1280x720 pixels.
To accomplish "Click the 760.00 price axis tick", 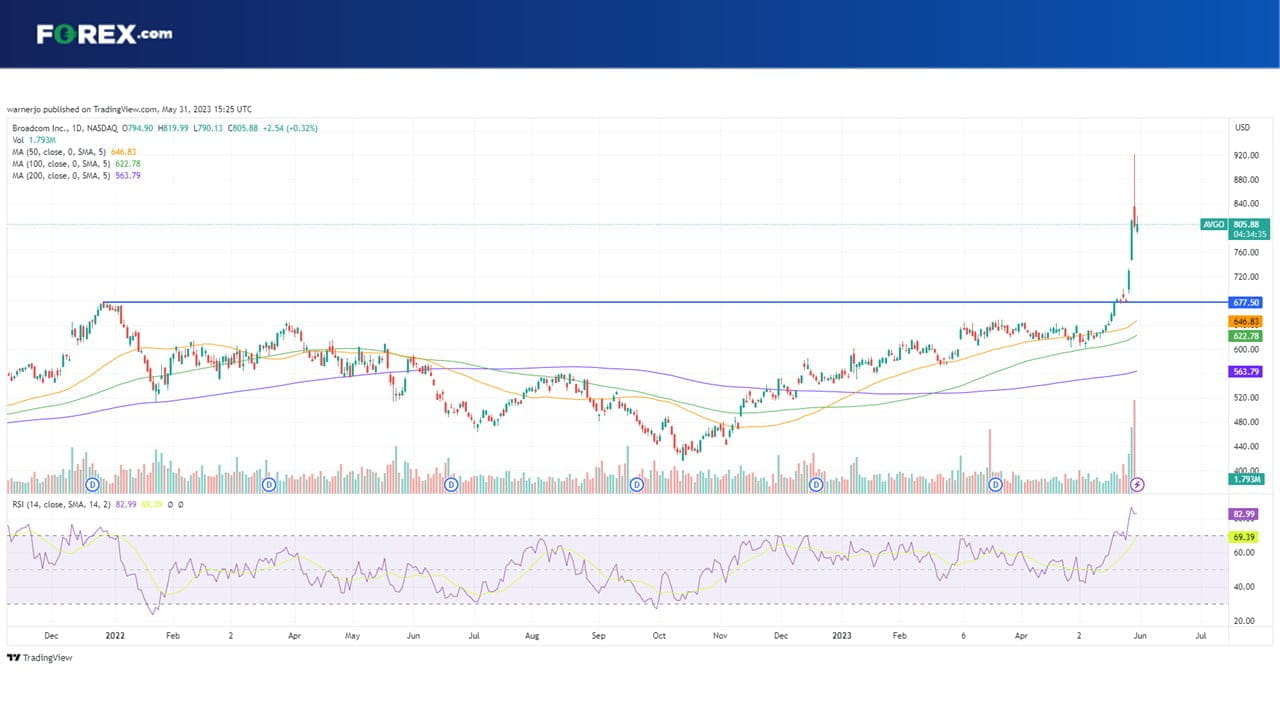I will click(x=1246, y=253).
